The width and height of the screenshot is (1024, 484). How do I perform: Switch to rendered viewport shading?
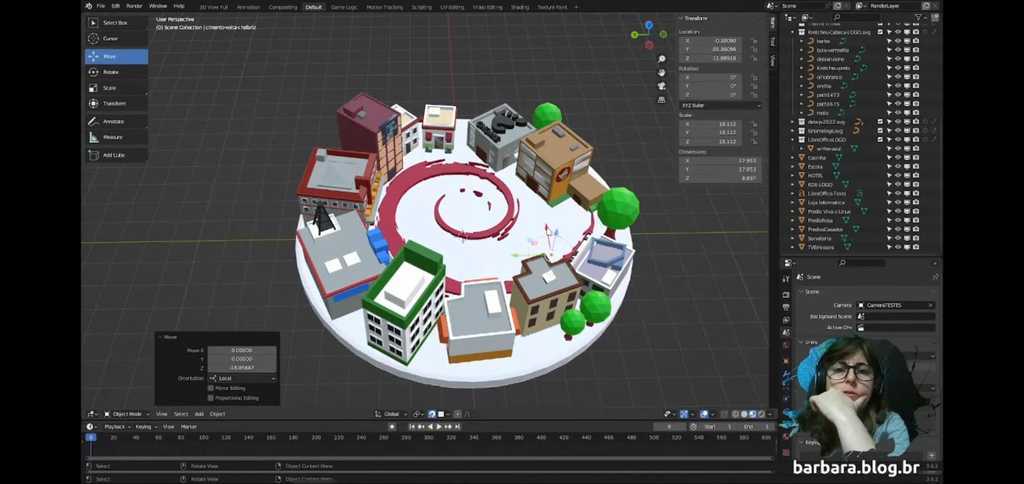[760, 414]
